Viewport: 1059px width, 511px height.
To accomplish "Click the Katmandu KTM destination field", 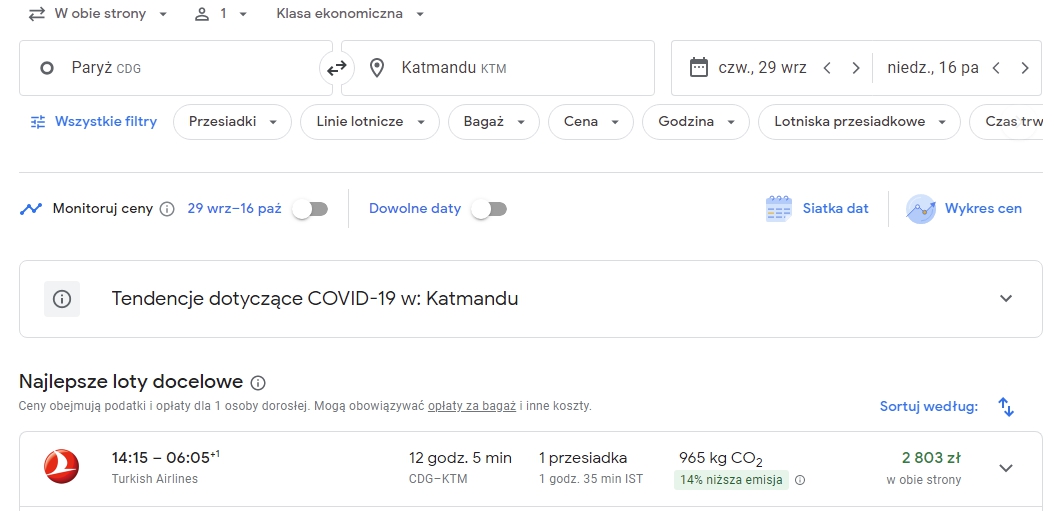I will [498, 68].
